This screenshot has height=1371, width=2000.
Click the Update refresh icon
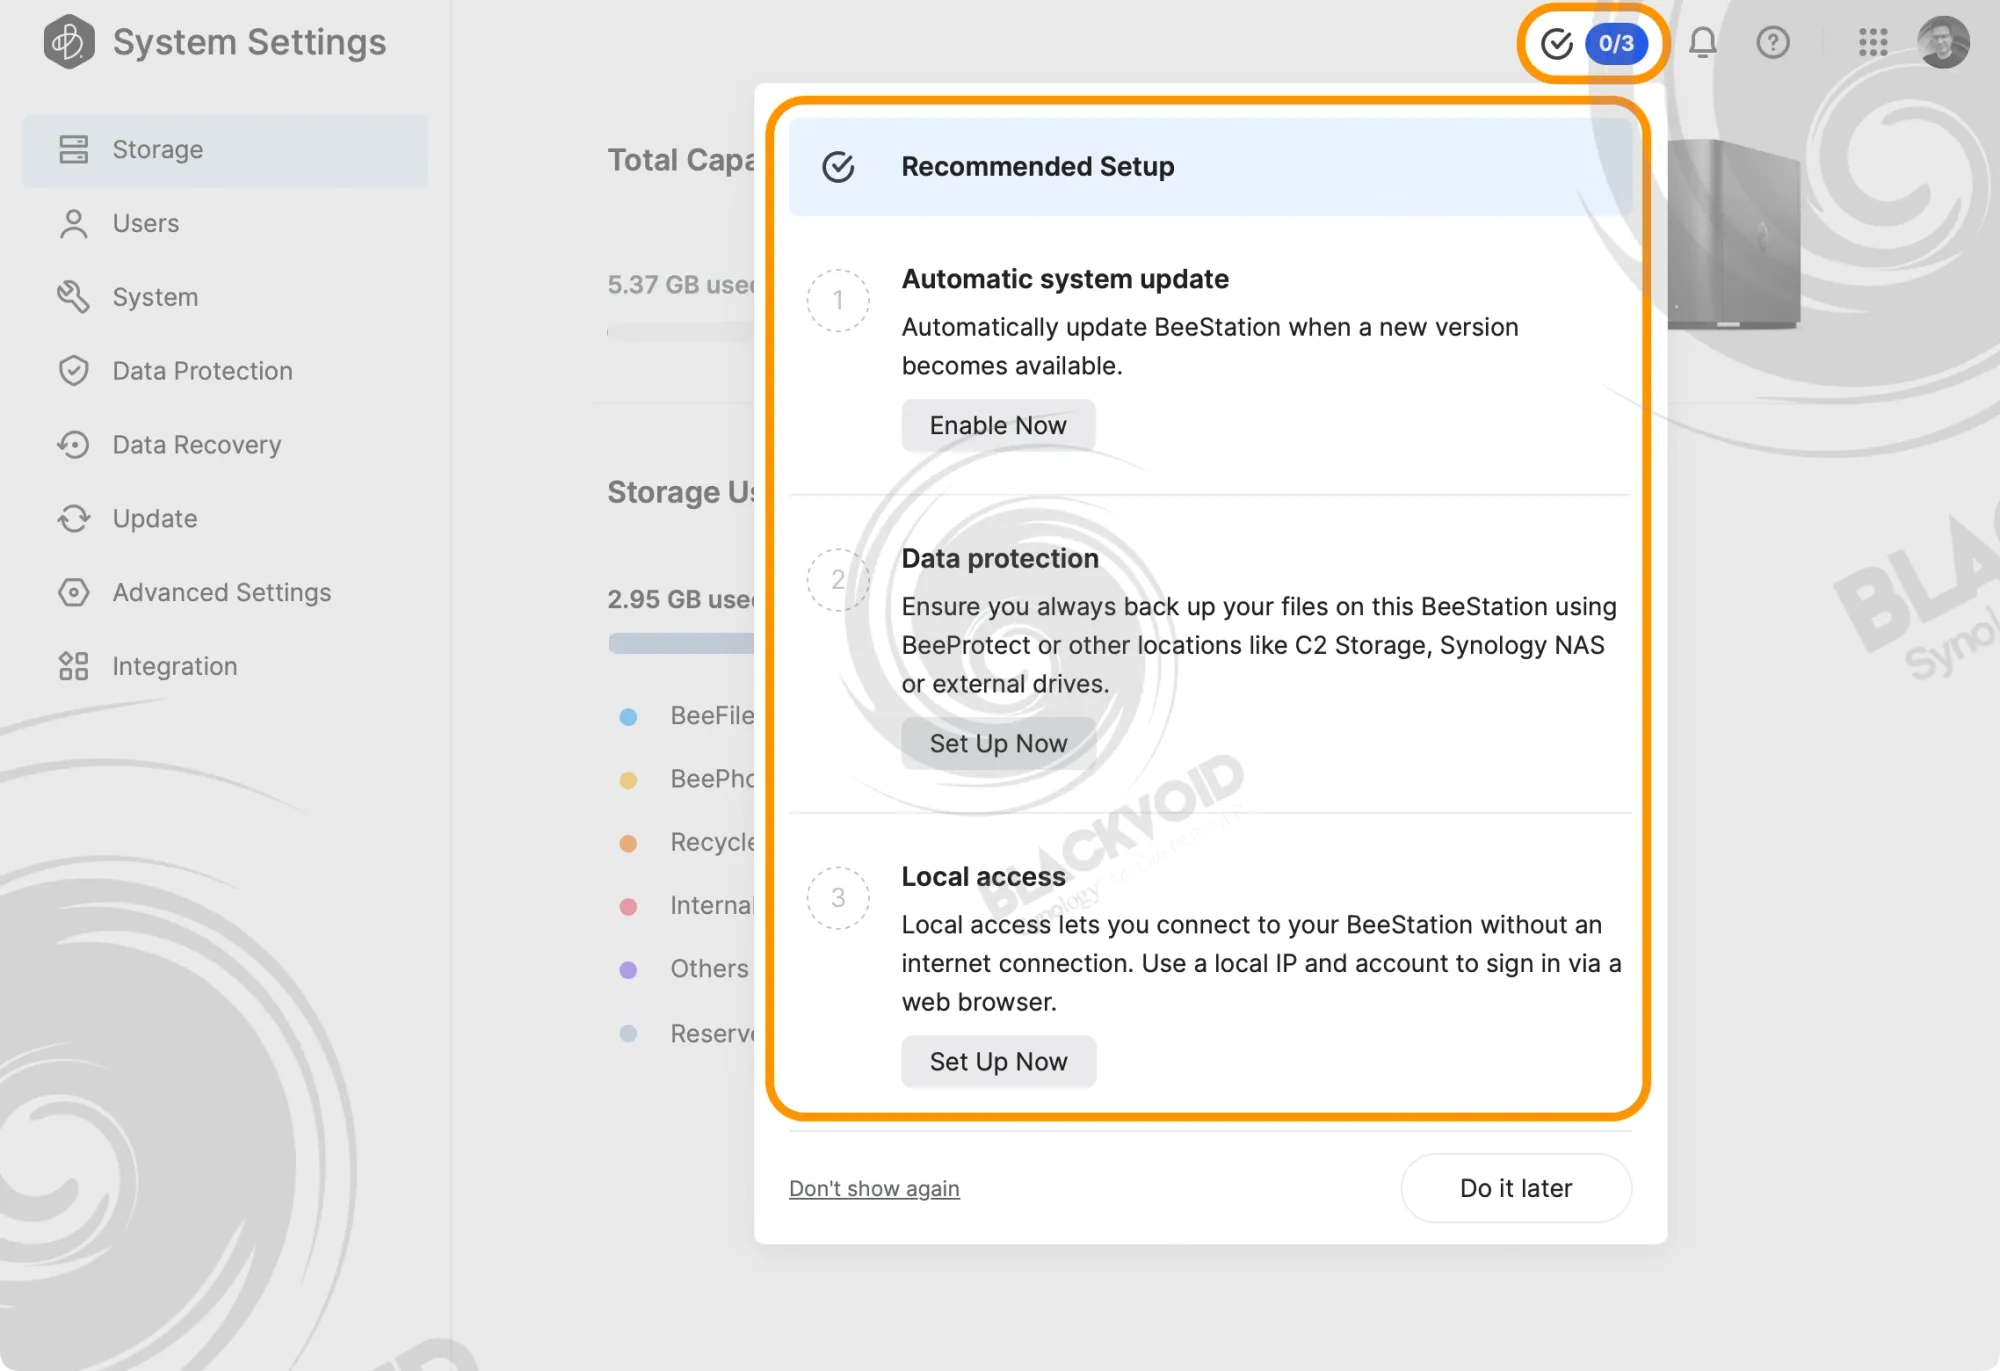tap(73, 519)
